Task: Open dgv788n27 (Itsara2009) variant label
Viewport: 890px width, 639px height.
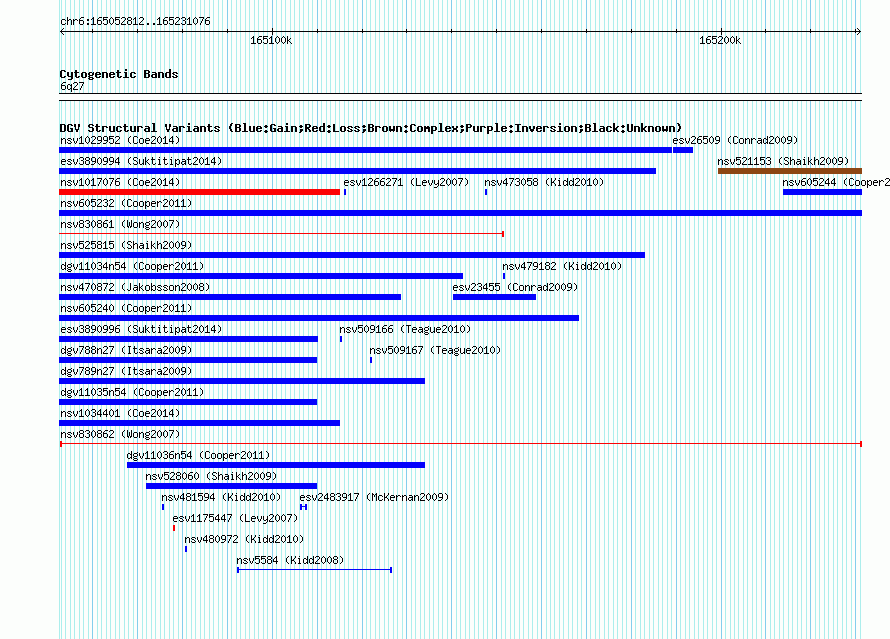Action: pos(126,350)
